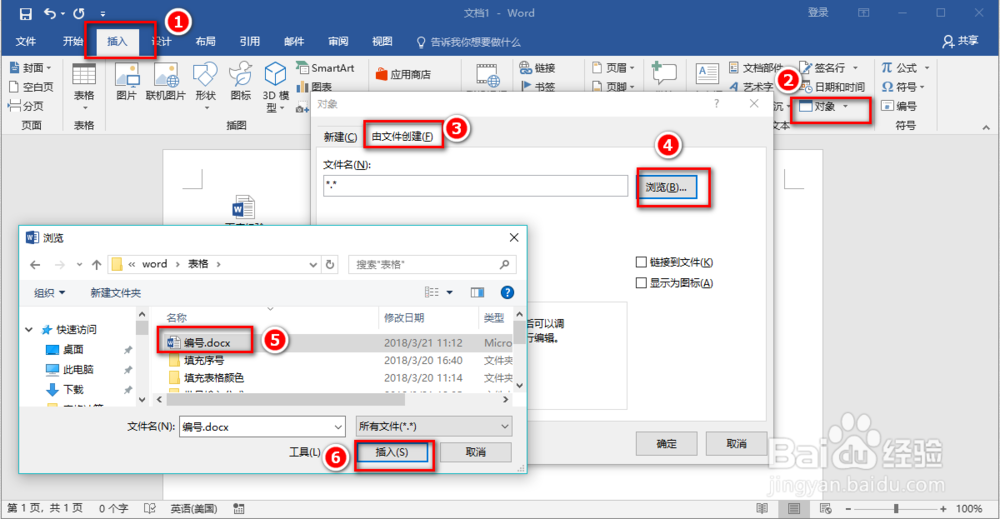Image resolution: width=1000 pixels, height=519 pixels.
Task: Click the Undo arrow in quick access toolbar
Action: pos(50,13)
